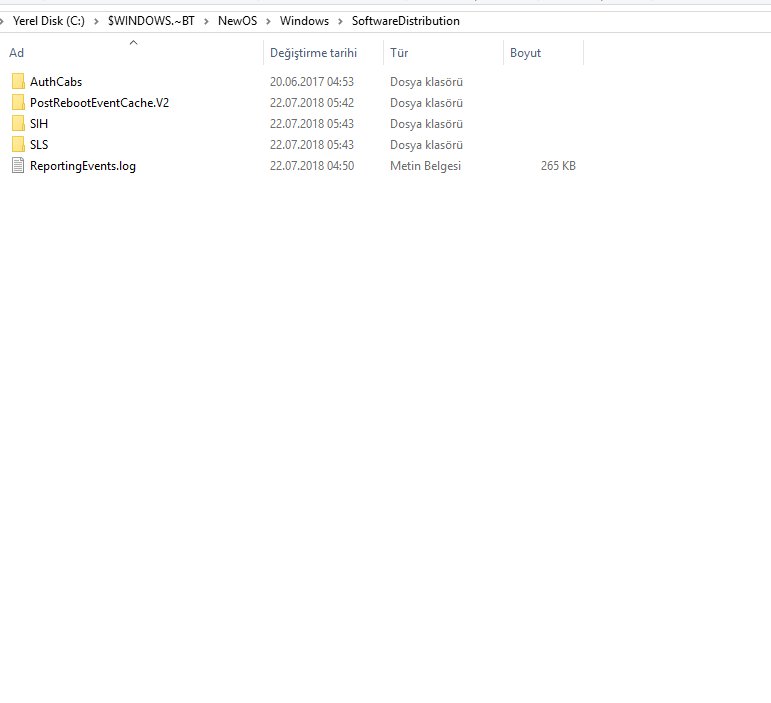Expand chevron after Windows breadcrumb
This screenshot has height=703, width=771.
(340, 21)
